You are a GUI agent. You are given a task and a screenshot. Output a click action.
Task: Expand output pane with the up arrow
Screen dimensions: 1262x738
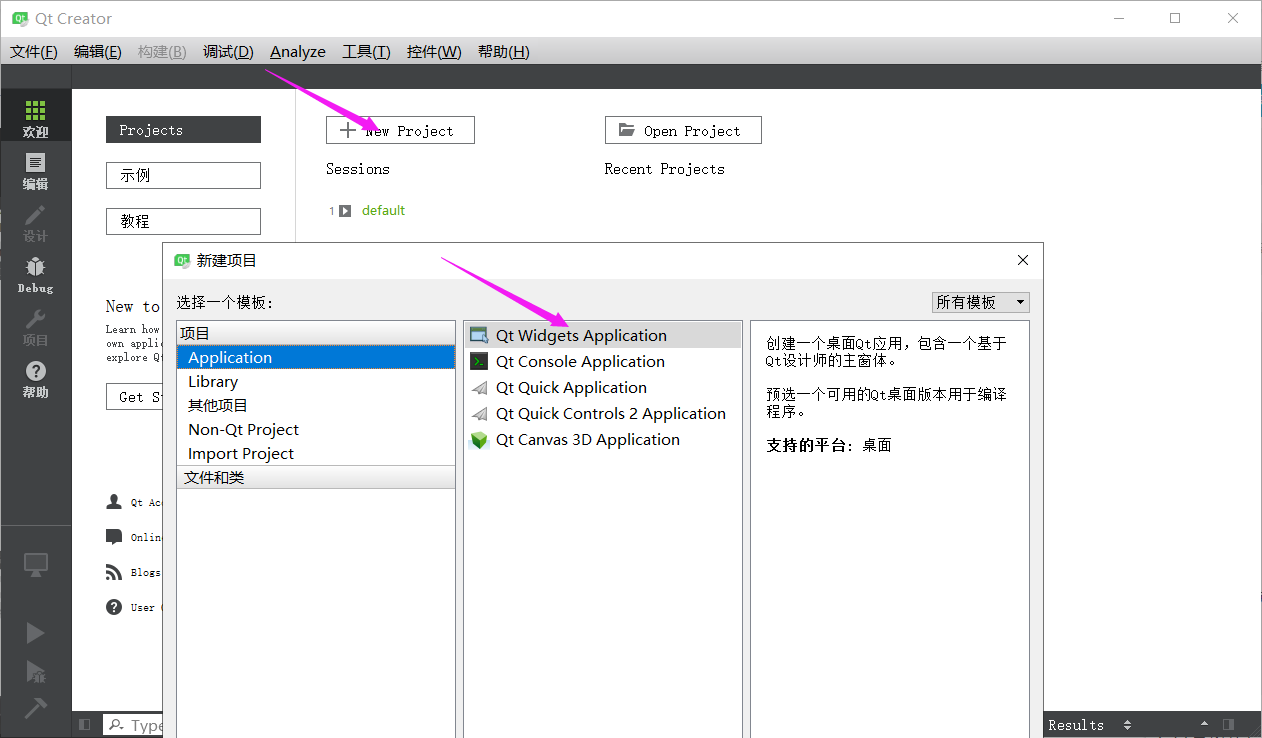[x=1204, y=724]
